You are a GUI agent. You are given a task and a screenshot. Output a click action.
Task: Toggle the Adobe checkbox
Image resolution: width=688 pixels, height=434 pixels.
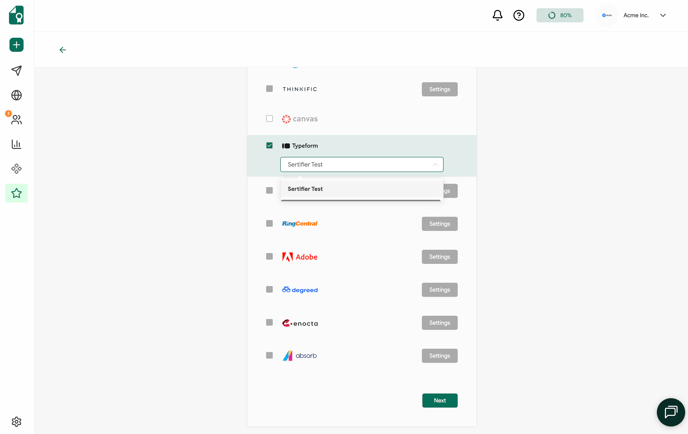269,257
